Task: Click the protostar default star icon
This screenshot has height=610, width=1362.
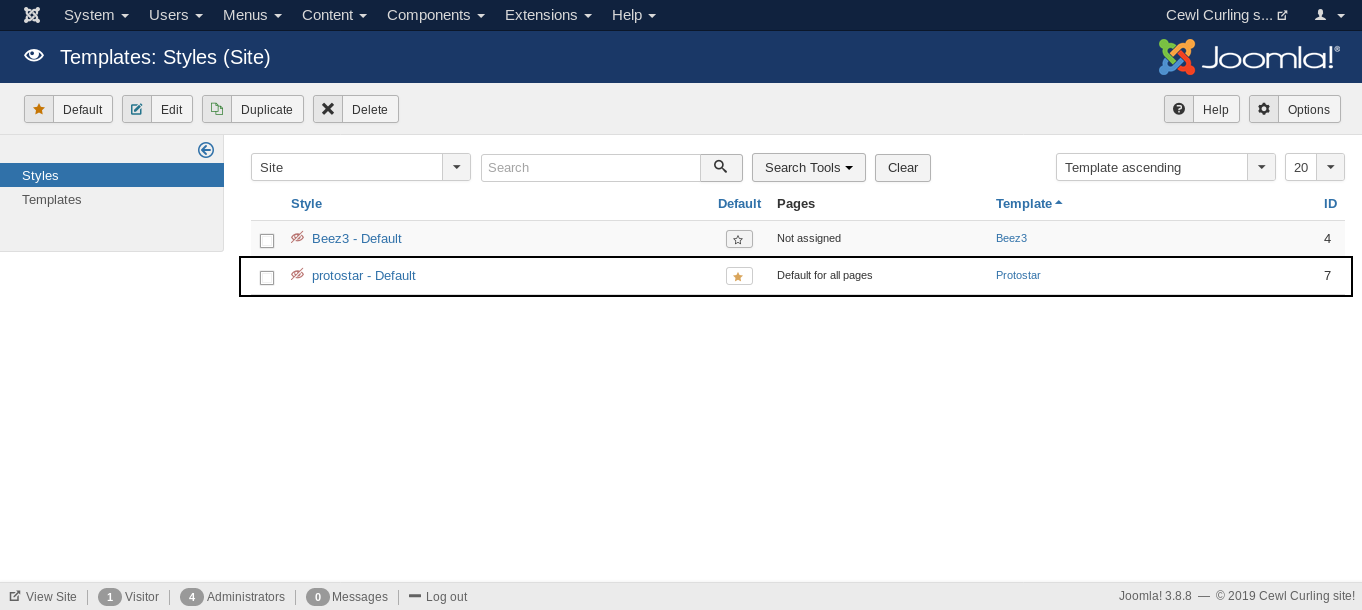Action: (x=738, y=276)
